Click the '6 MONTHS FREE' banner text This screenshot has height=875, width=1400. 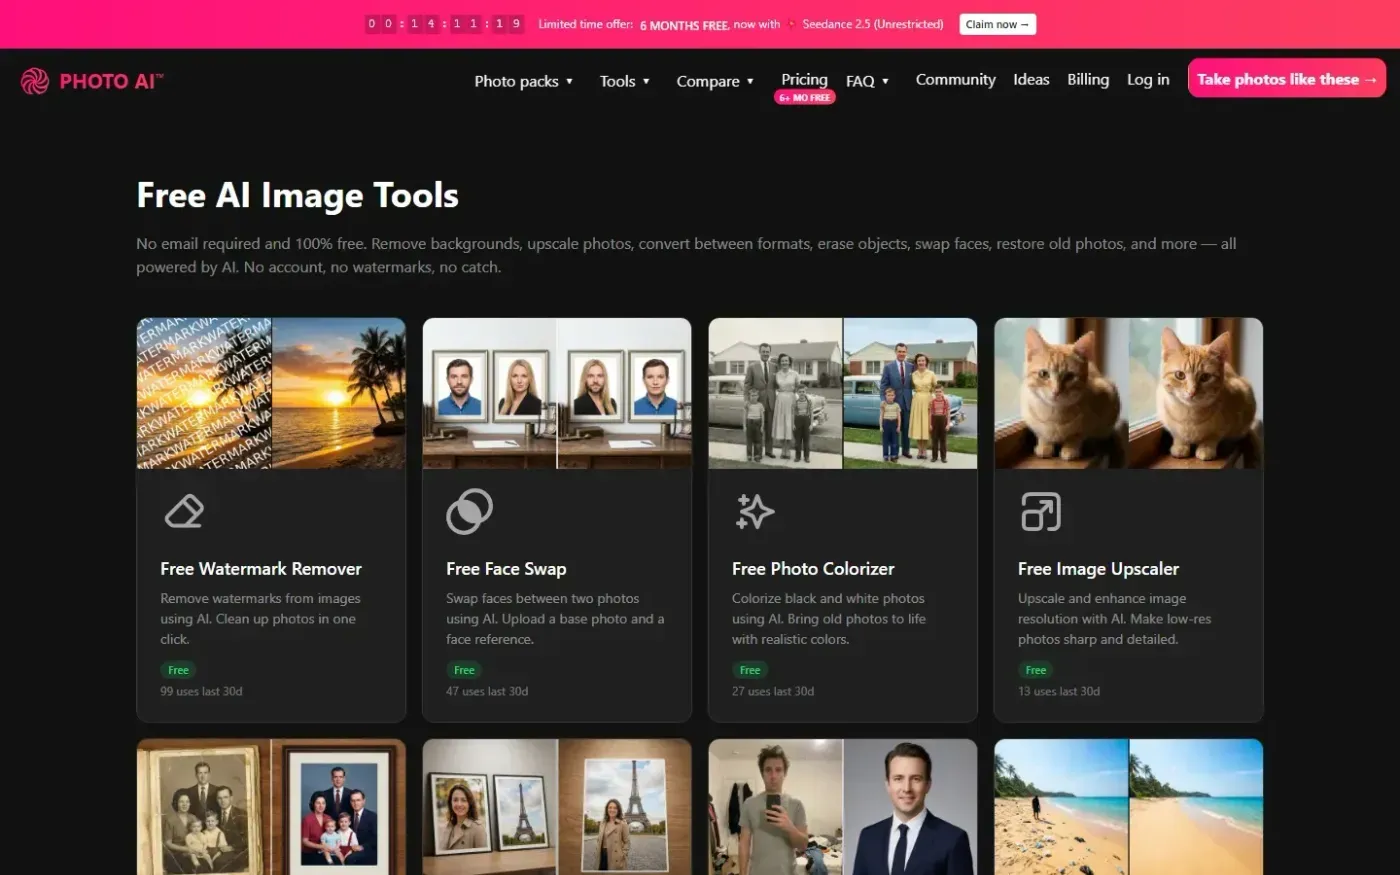pyautogui.click(x=684, y=25)
